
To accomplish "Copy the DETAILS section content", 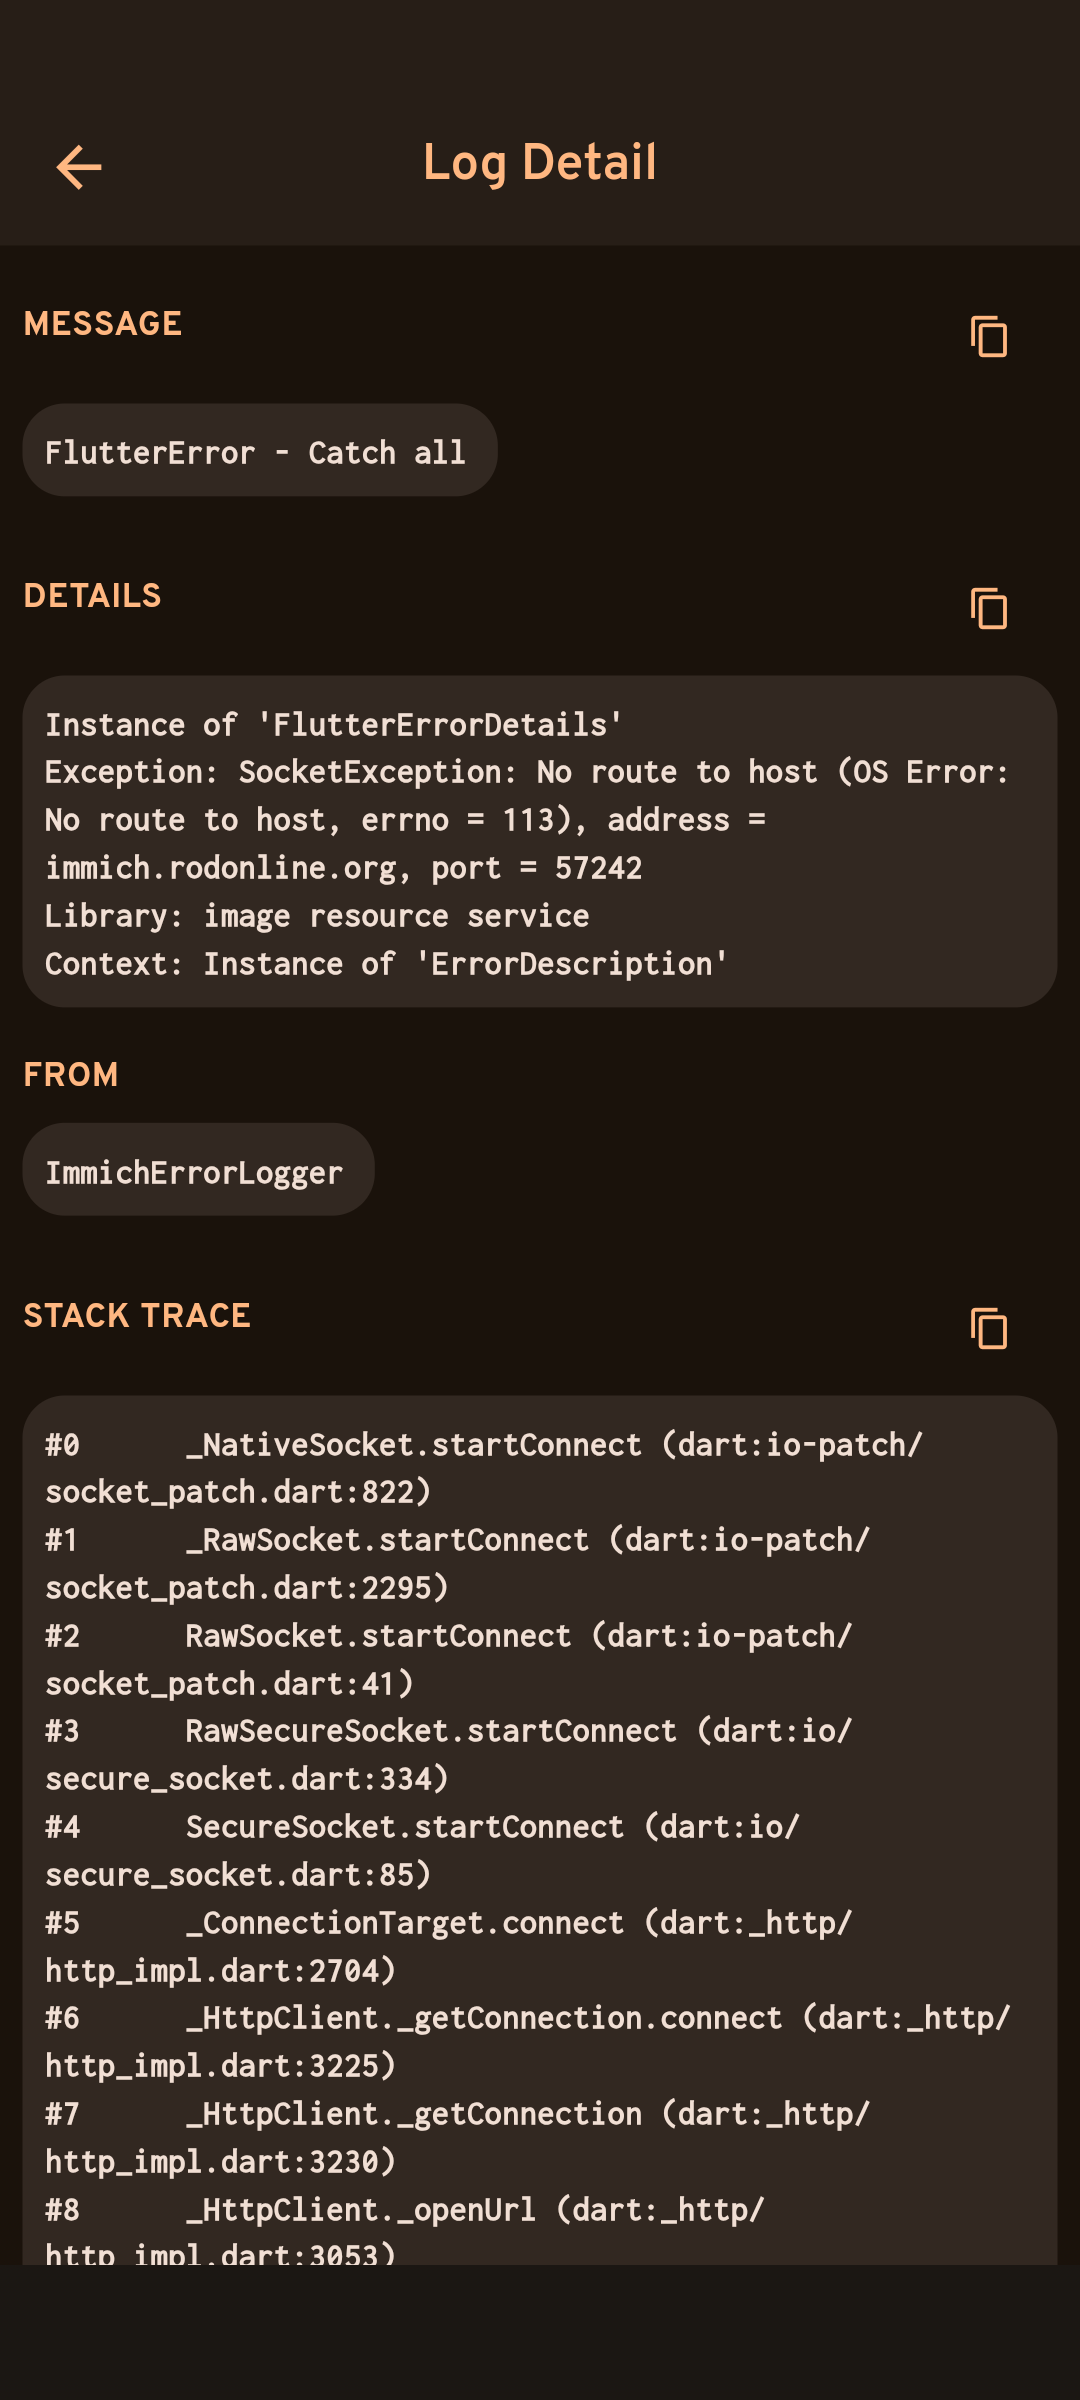I will pos(988,608).
